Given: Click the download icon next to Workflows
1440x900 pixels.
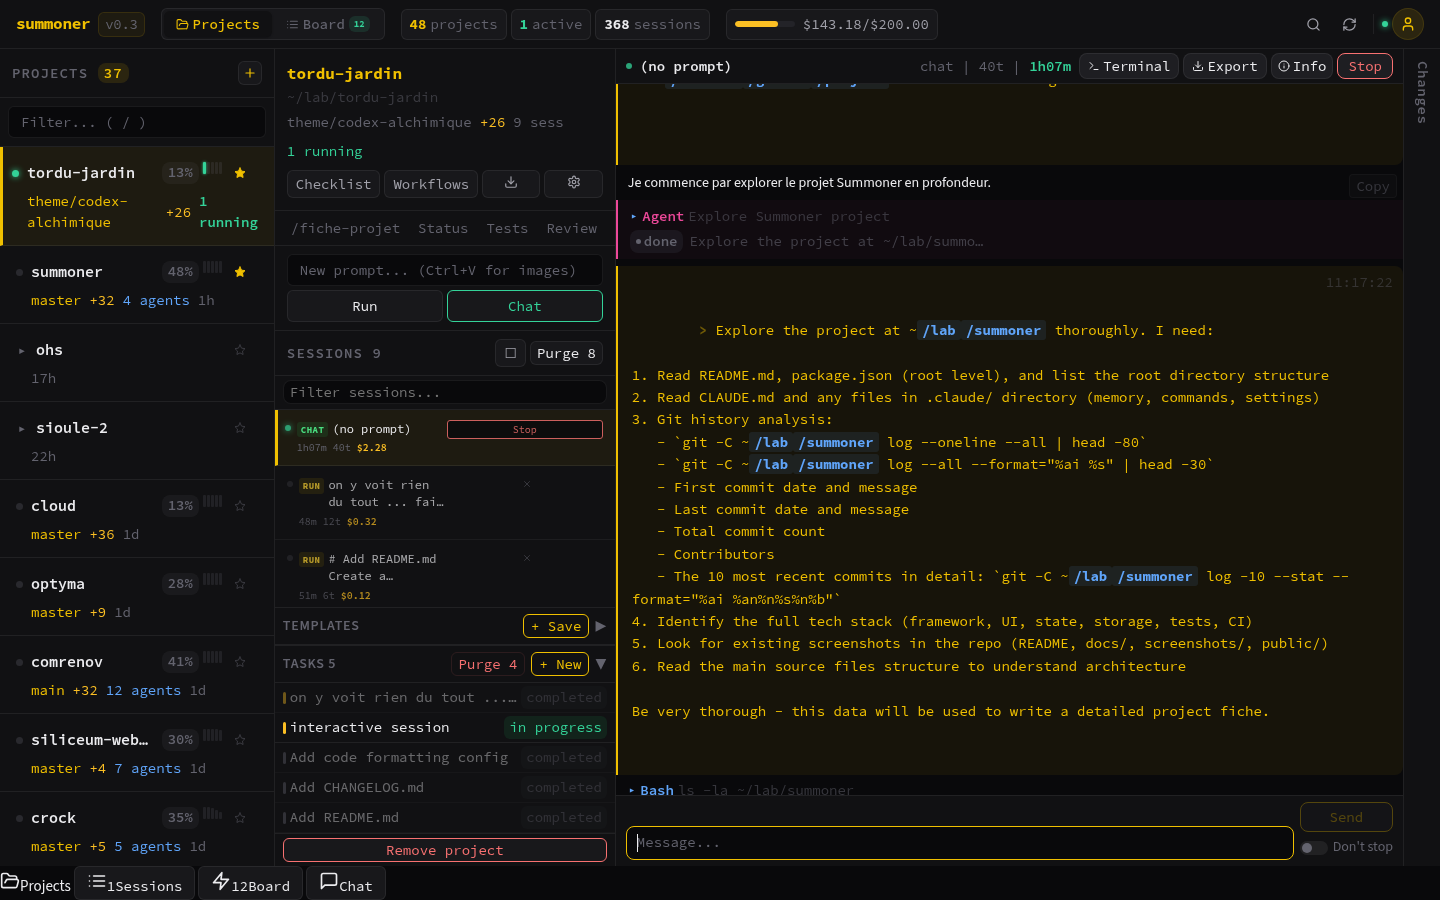Looking at the screenshot, I should pyautogui.click(x=511, y=184).
